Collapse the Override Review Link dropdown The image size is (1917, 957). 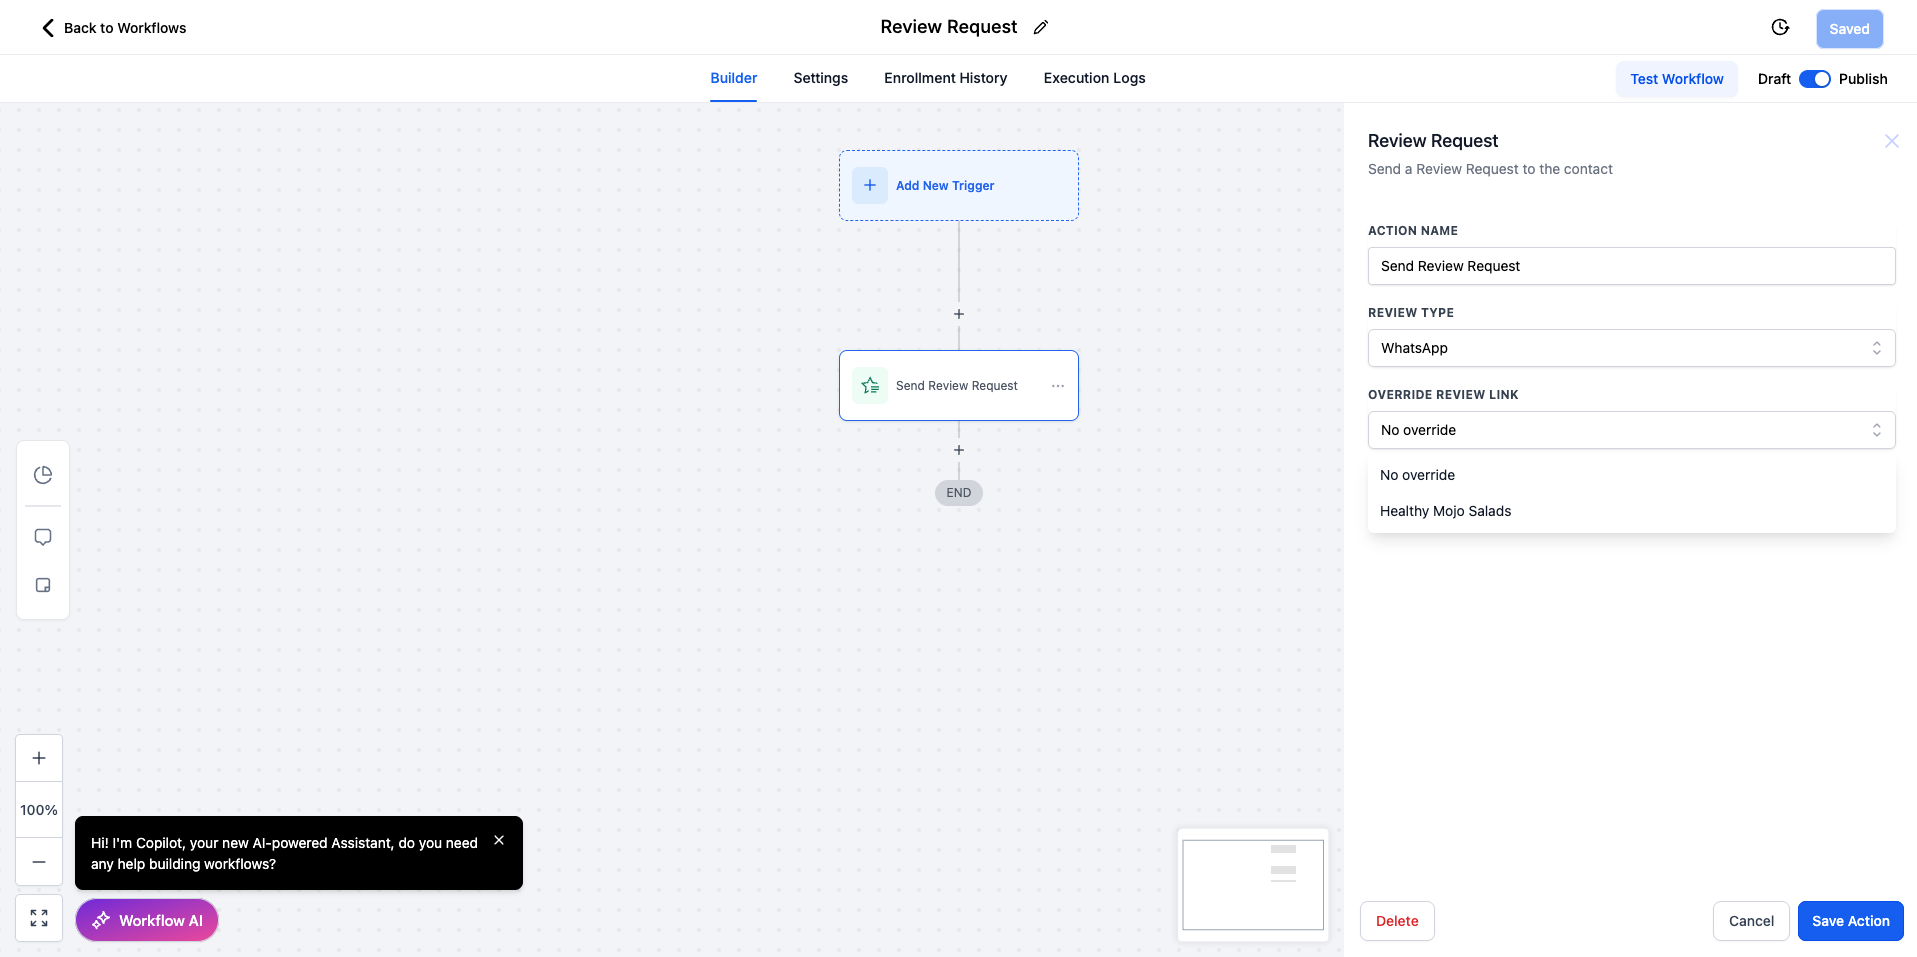click(x=1631, y=430)
